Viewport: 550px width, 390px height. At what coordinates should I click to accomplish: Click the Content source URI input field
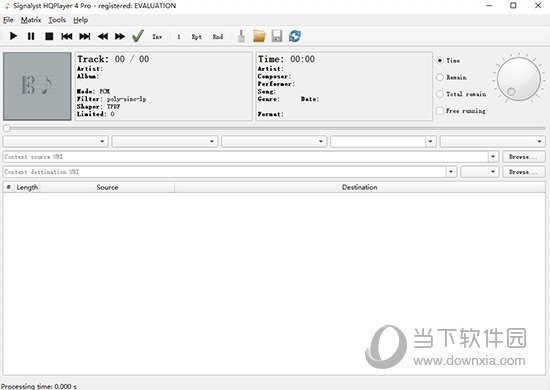[246, 157]
